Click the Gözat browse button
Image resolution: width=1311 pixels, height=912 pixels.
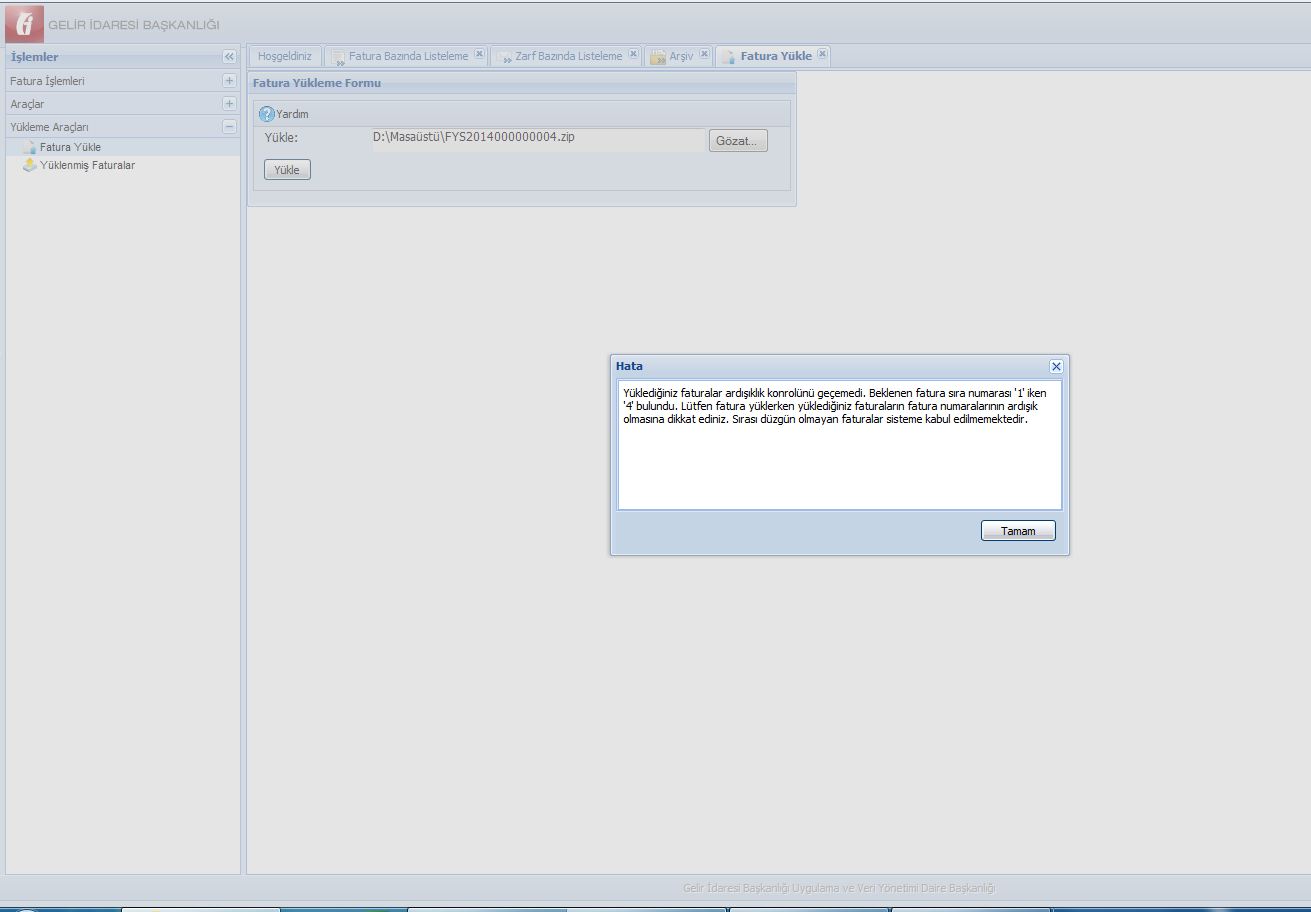[738, 141]
